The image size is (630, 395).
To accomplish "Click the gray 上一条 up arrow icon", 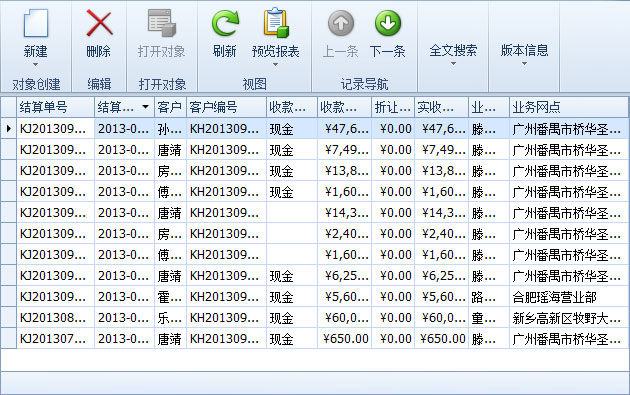I will 341,23.
